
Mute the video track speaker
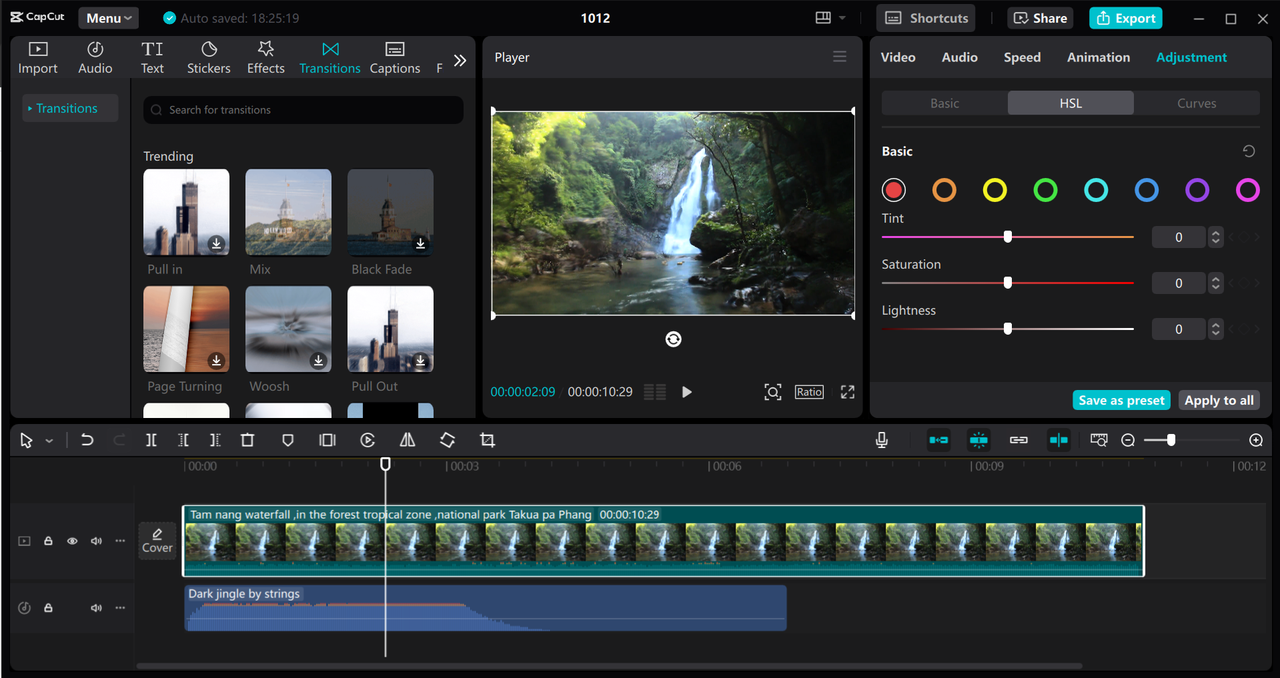(x=96, y=541)
